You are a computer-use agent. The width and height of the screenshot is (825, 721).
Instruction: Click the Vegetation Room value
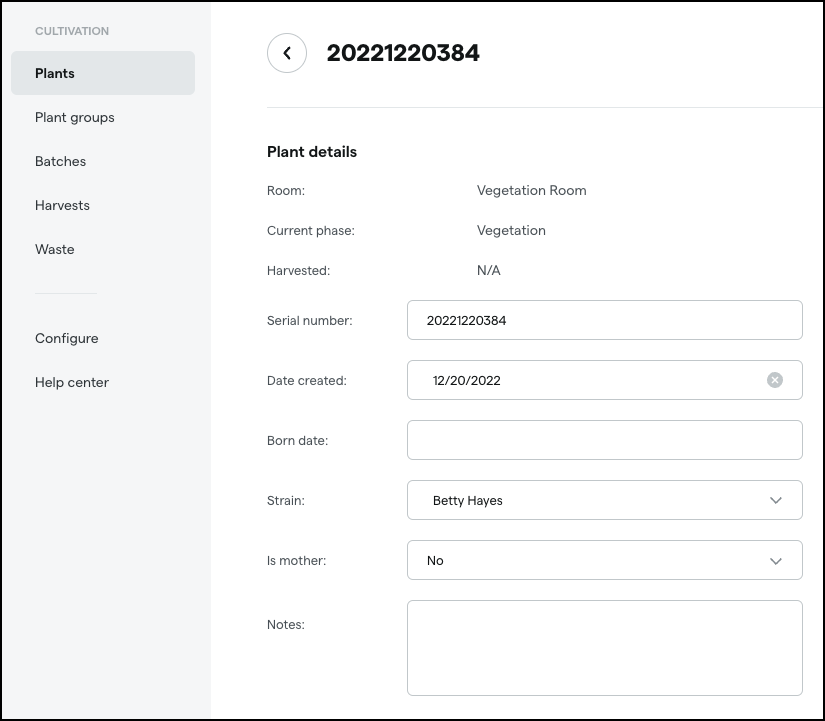[531, 191]
